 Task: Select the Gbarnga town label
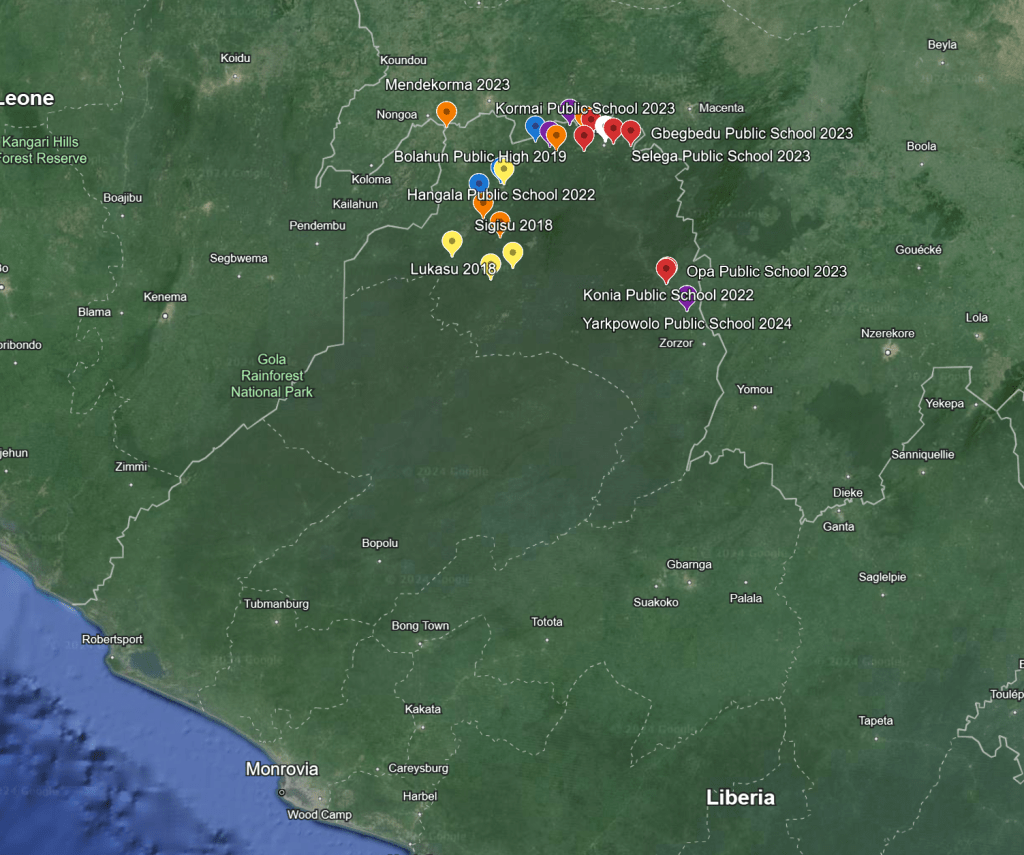(689, 565)
